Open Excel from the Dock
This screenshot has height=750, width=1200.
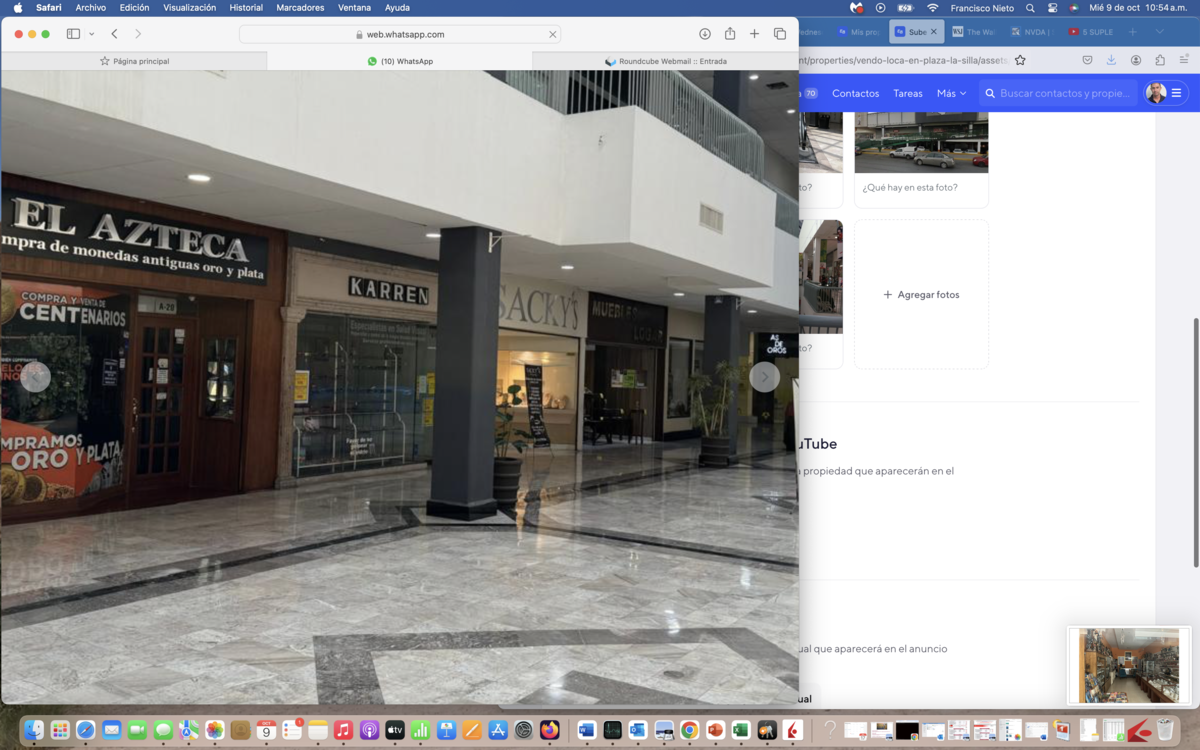[741, 730]
